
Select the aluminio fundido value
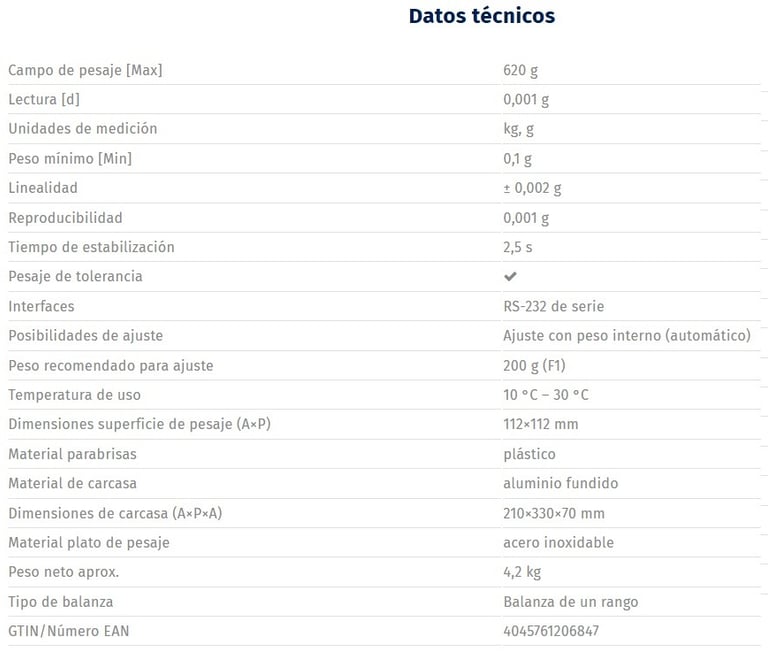click(560, 483)
